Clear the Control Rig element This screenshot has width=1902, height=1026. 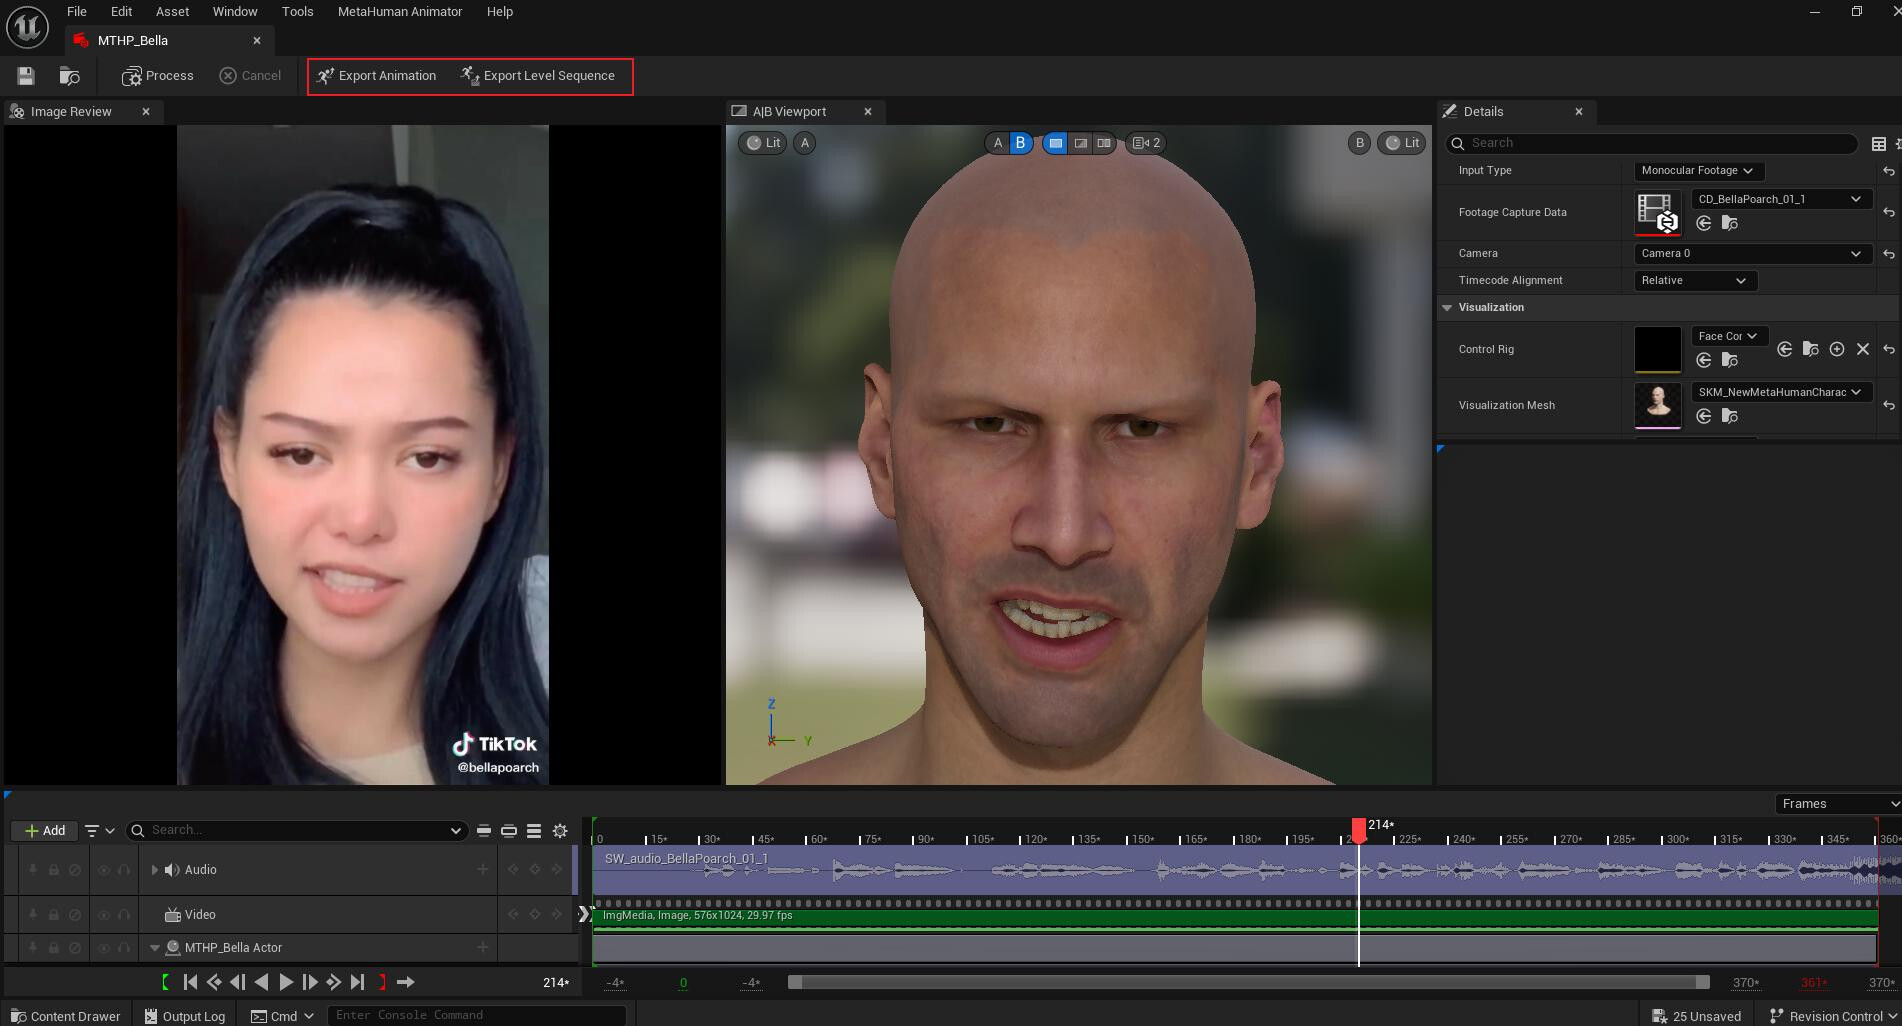(1863, 349)
